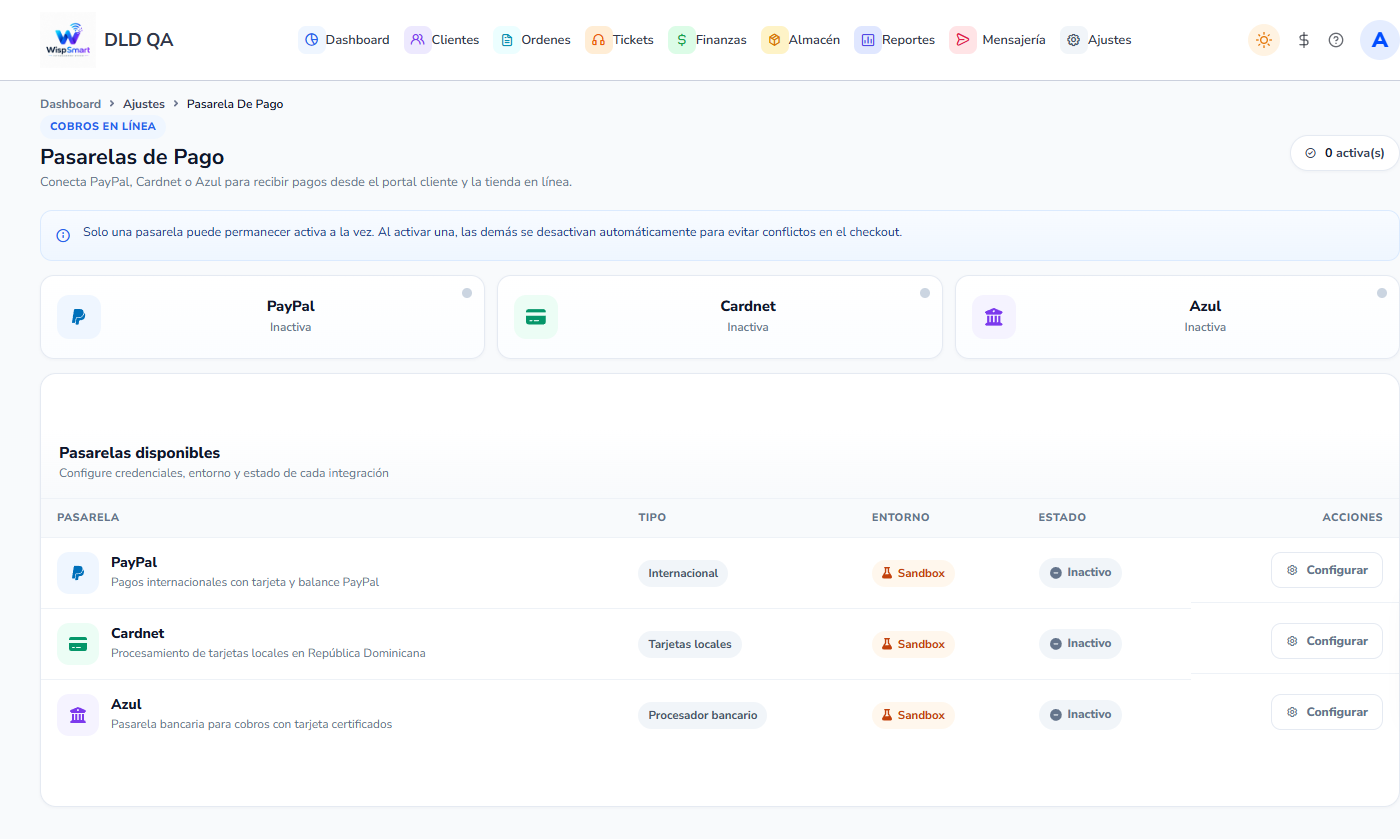Viewport: 1400px width, 839px height.
Task: Open the user avatar 'A' menu
Action: 1380,40
